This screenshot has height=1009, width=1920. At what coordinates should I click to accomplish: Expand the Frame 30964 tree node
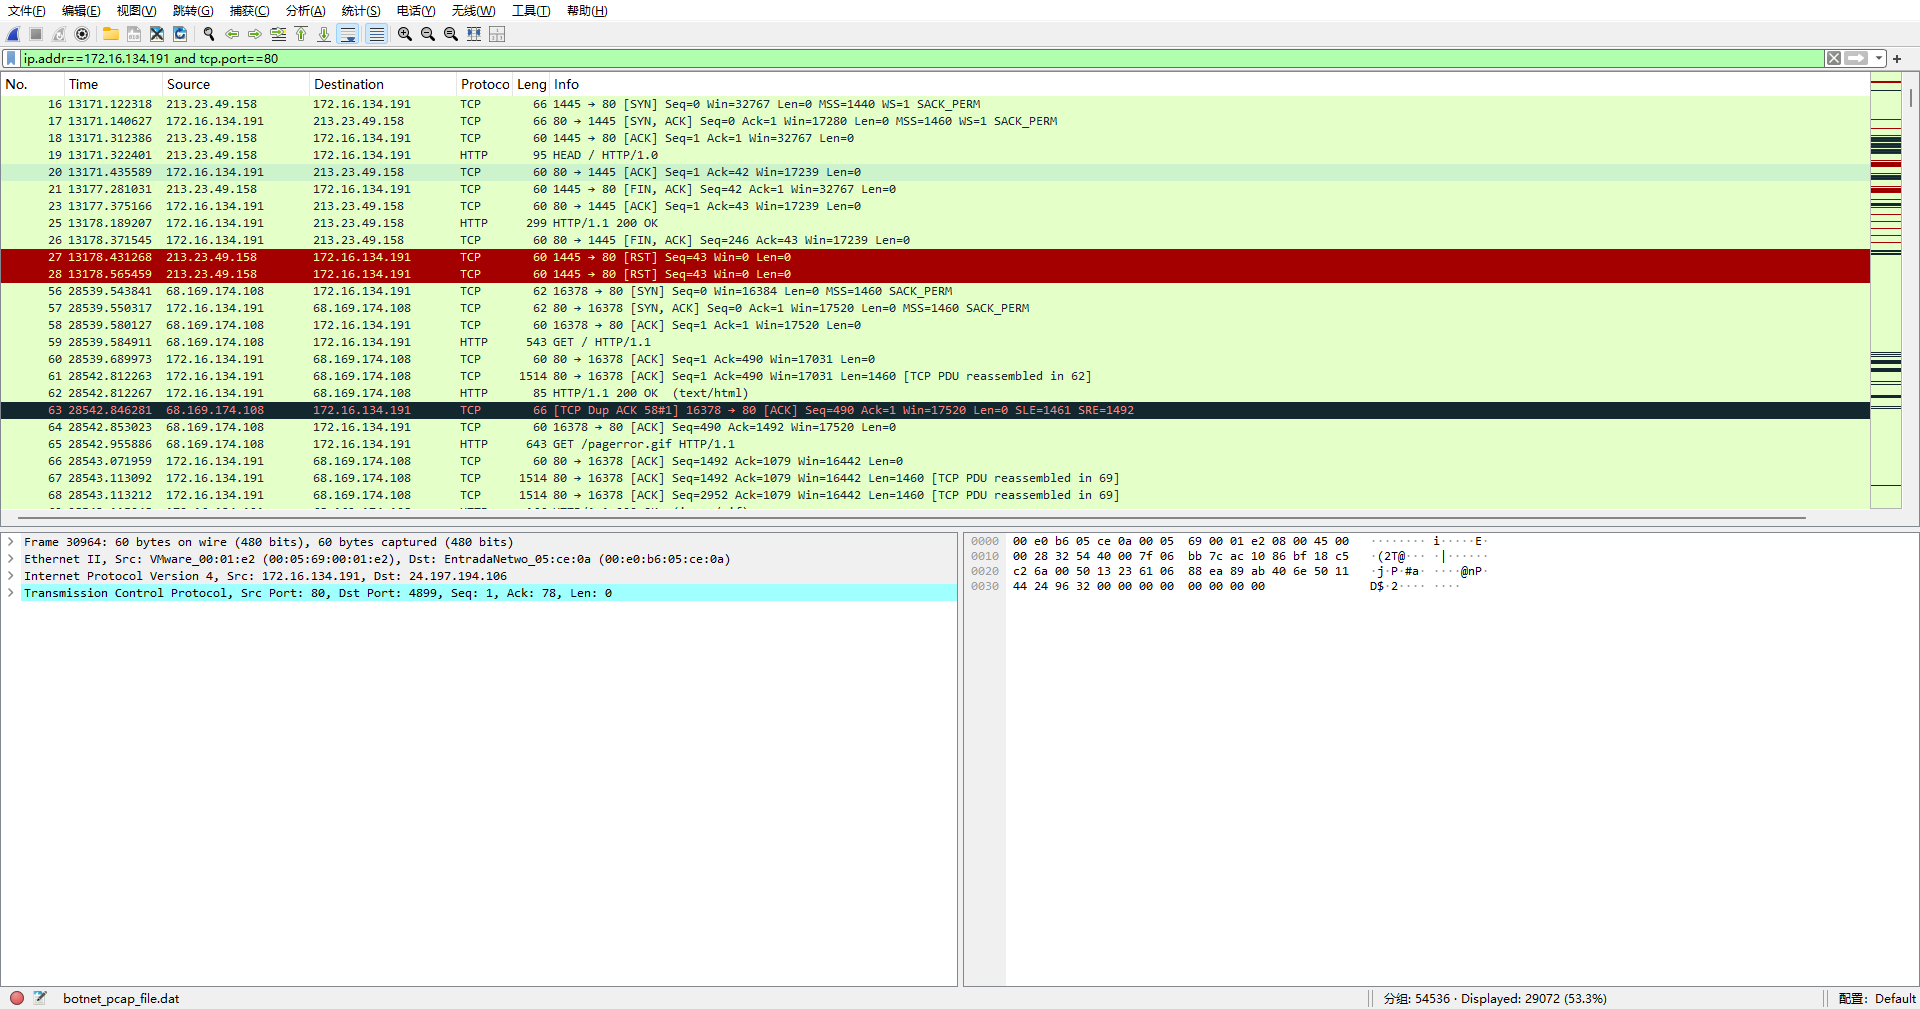tap(11, 542)
